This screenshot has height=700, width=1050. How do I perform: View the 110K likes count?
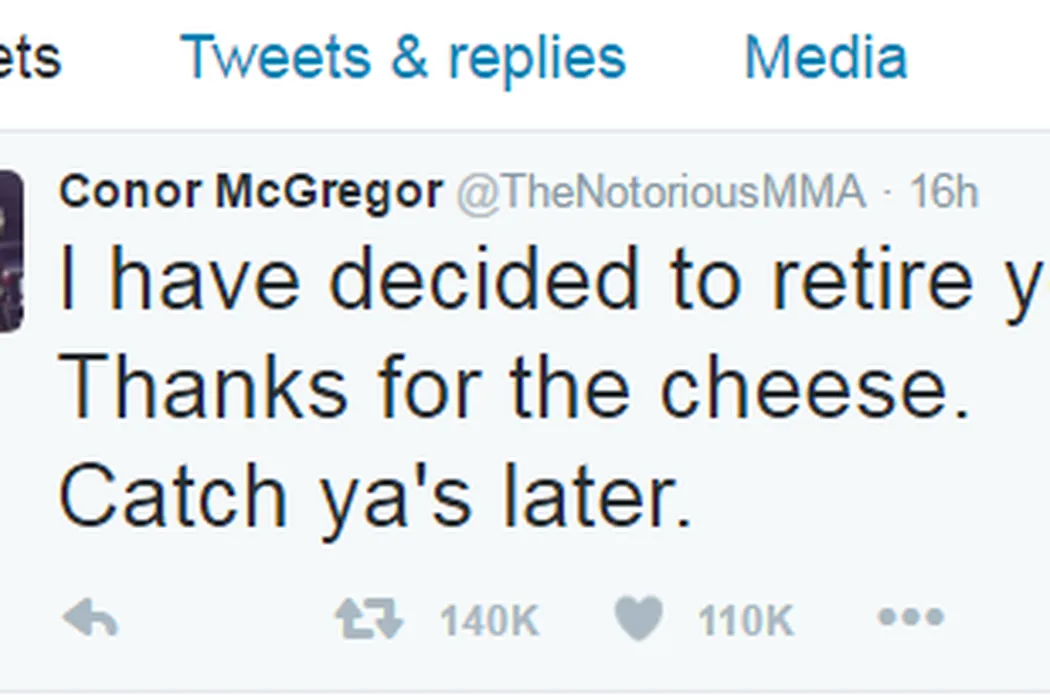(745, 621)
